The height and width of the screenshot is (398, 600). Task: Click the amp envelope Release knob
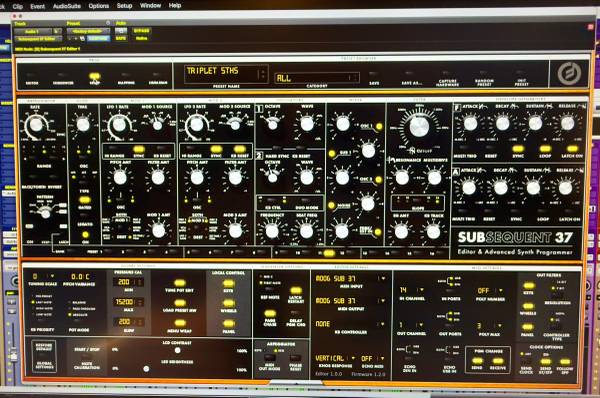565,188
